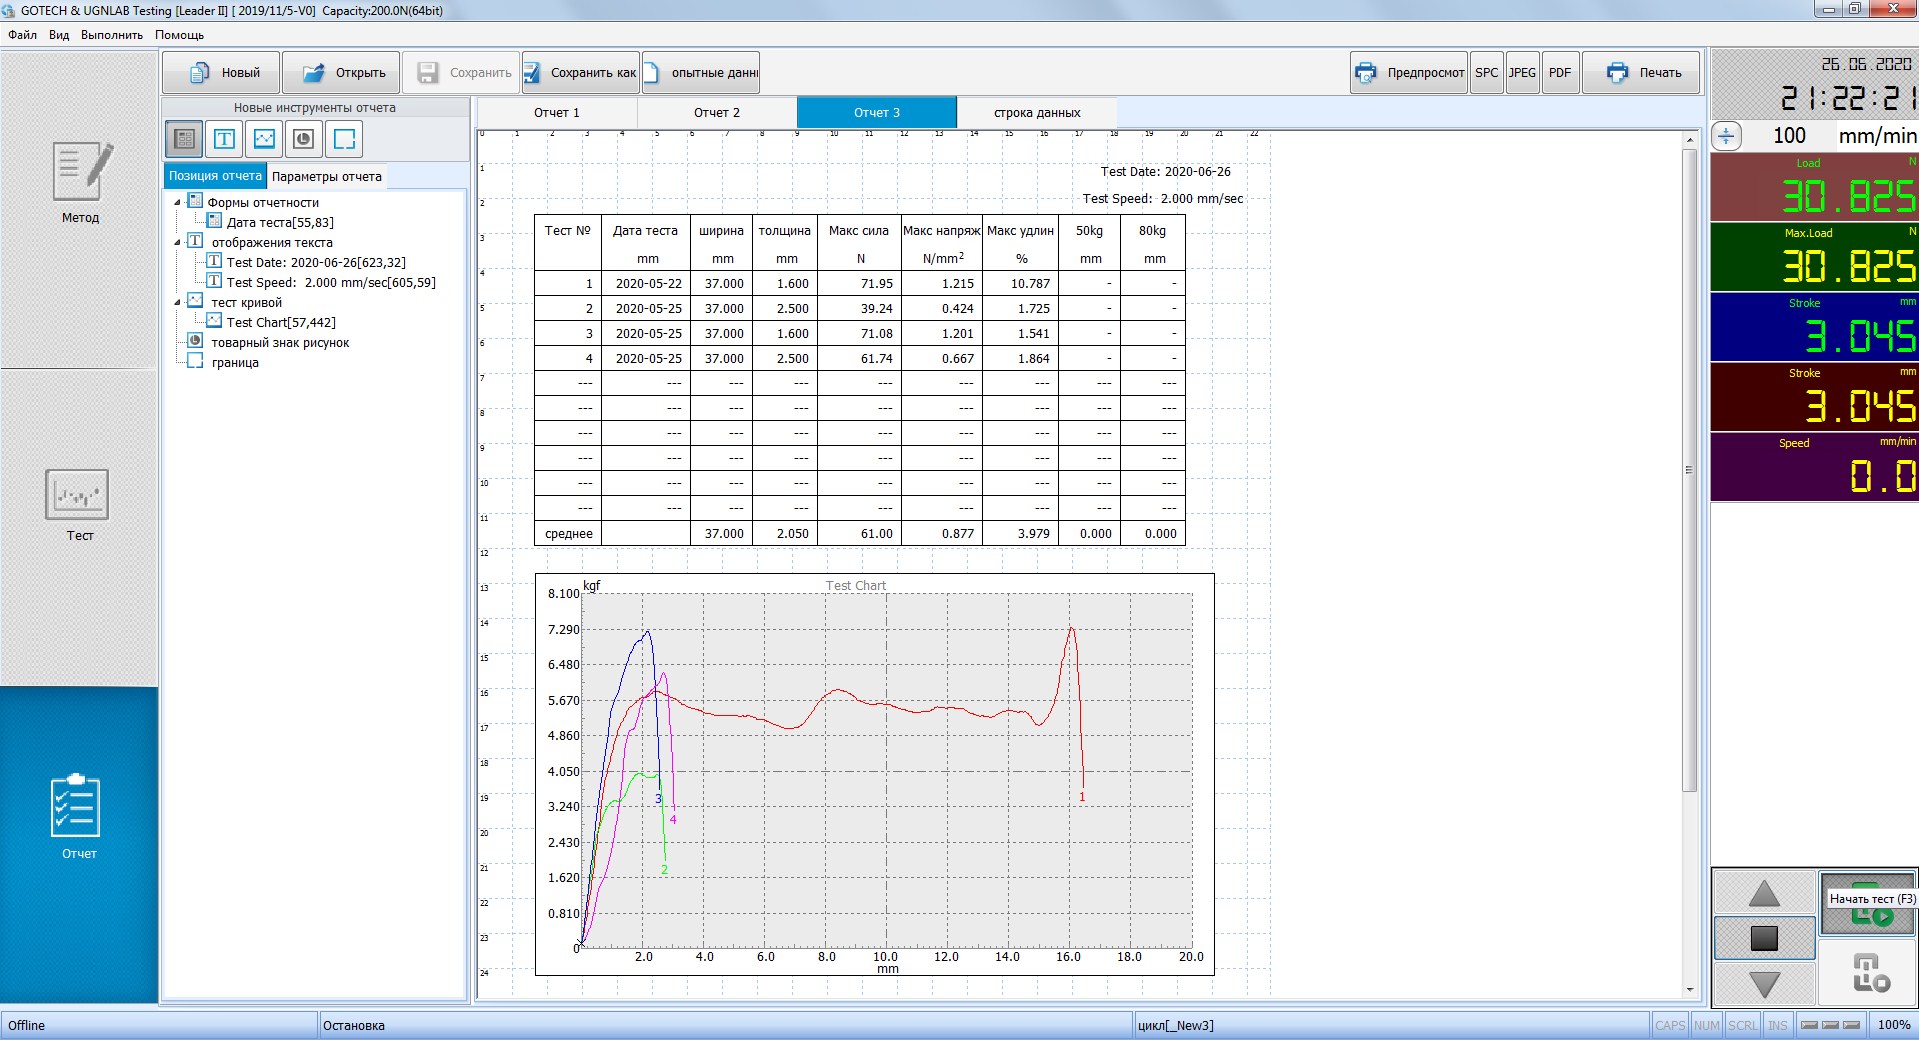
Task: Click the Открыть button
Action: click(x=341, y=73)
